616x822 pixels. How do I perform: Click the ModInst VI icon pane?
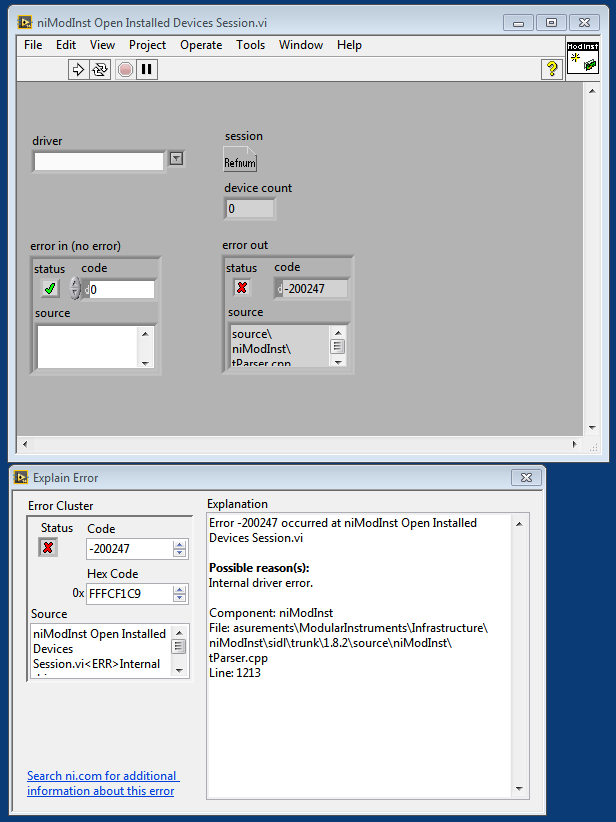[x=582, y=57]
